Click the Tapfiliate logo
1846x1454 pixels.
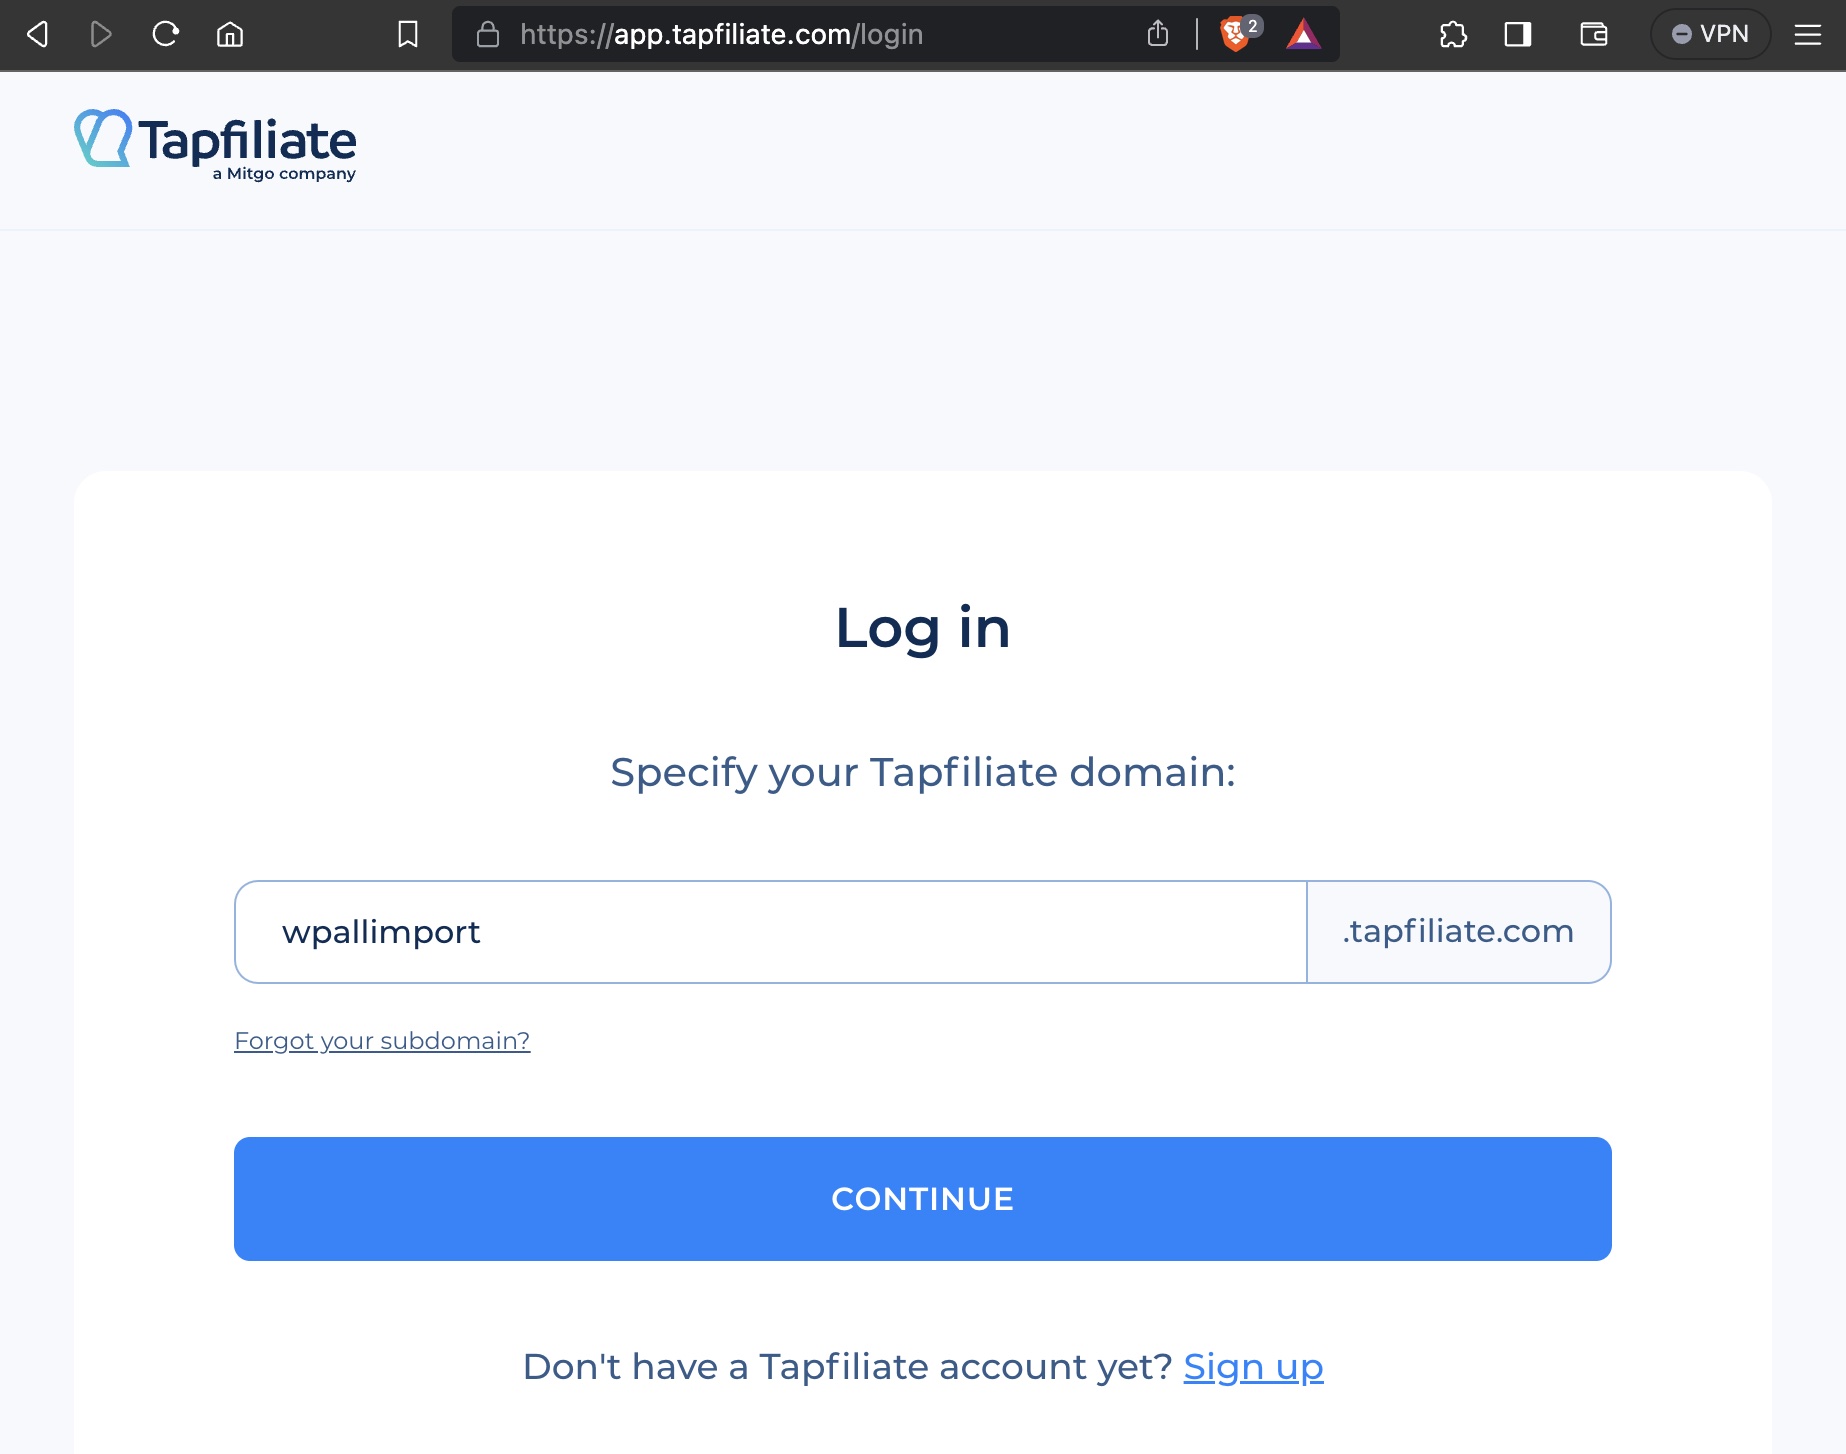tap(215, 145)
